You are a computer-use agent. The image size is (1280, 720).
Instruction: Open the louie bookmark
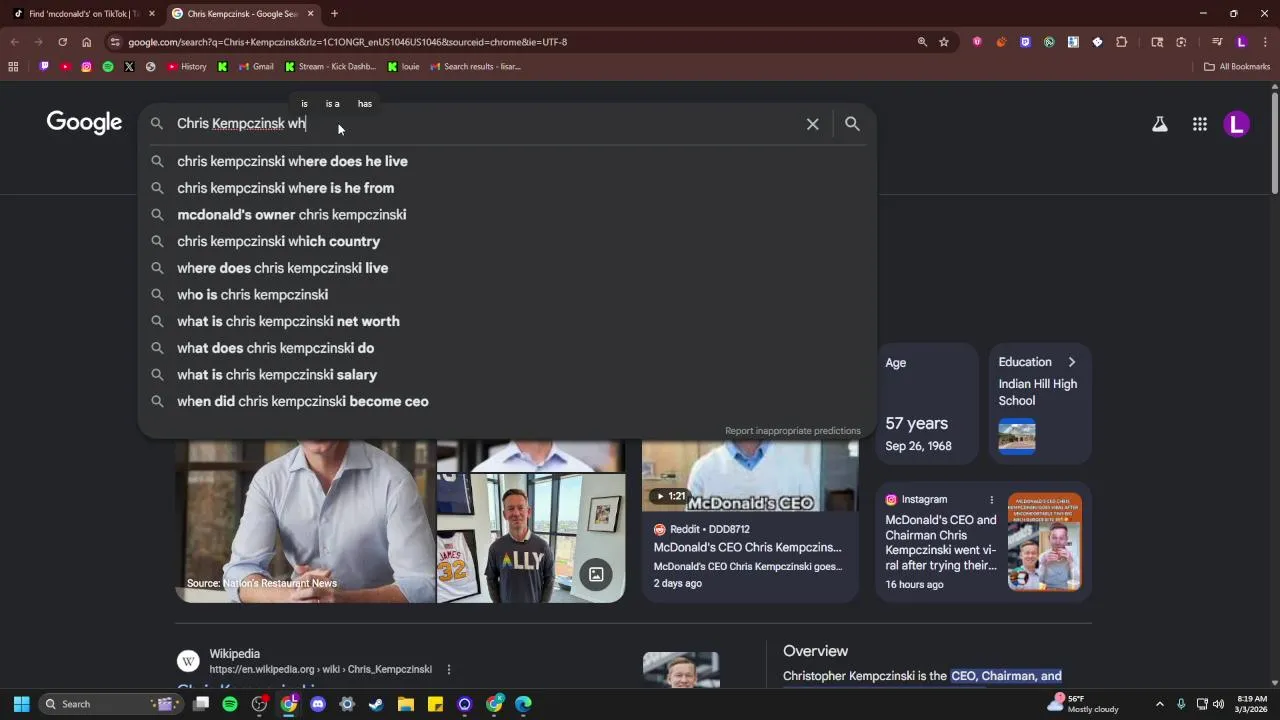tap(404, 67)
